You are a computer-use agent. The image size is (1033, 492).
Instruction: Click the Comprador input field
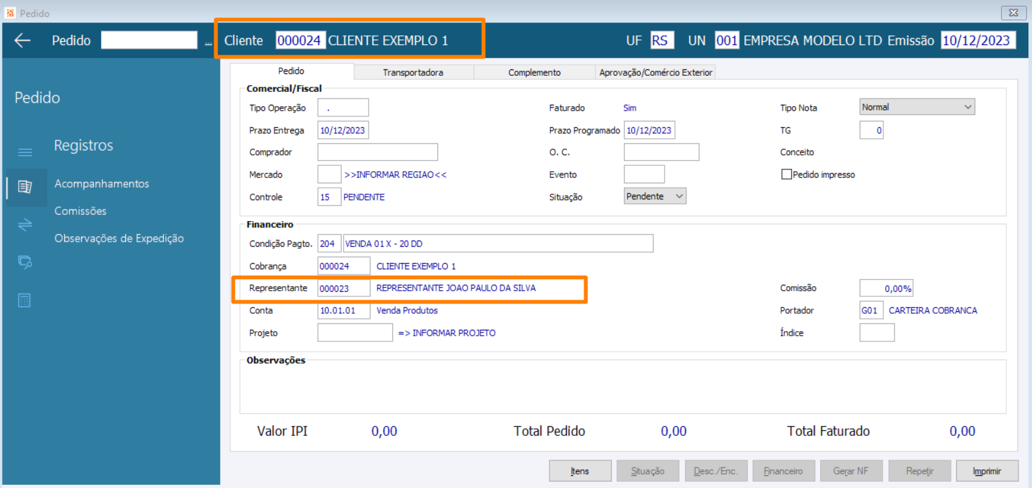(377, 152)
